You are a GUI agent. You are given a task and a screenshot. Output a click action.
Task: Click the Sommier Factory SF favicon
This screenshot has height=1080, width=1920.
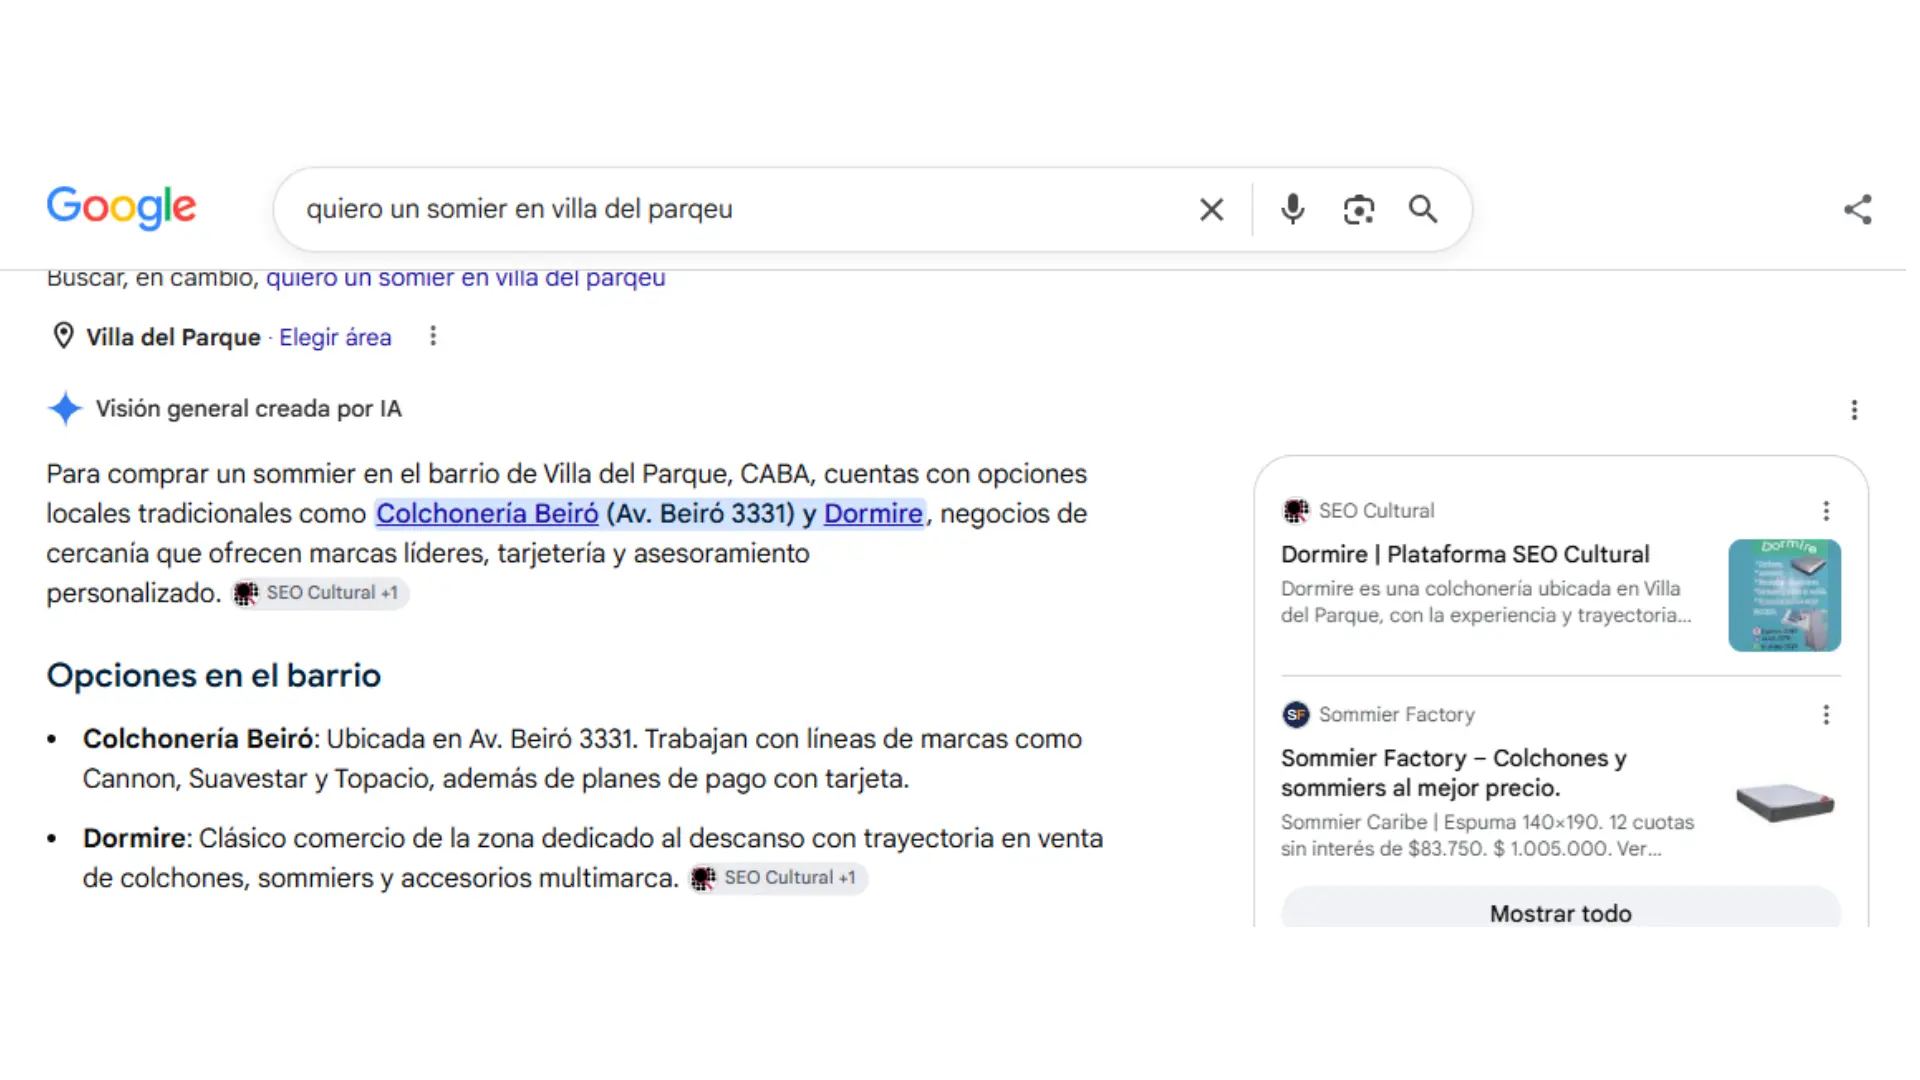1296,715
